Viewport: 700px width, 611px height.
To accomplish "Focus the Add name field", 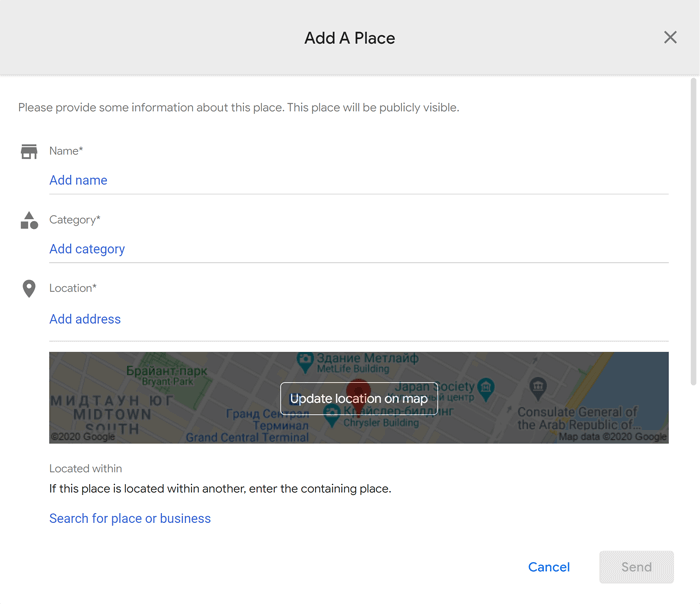I will pos(358,180).
